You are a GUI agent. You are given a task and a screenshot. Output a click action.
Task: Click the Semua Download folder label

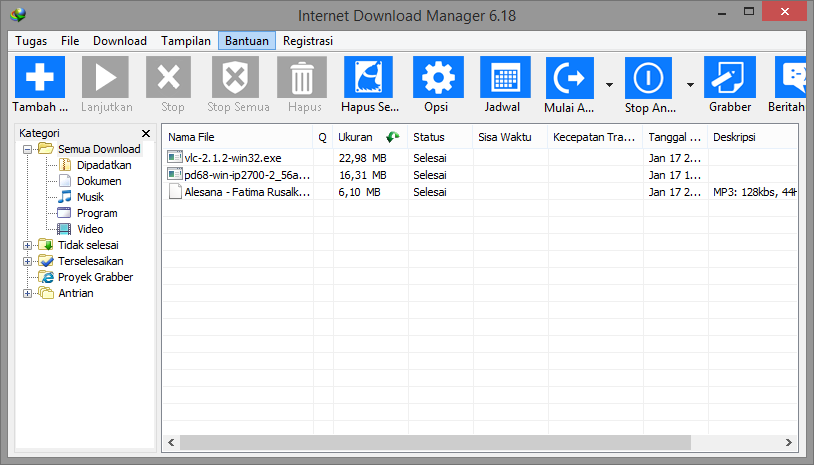click(99, 149)
